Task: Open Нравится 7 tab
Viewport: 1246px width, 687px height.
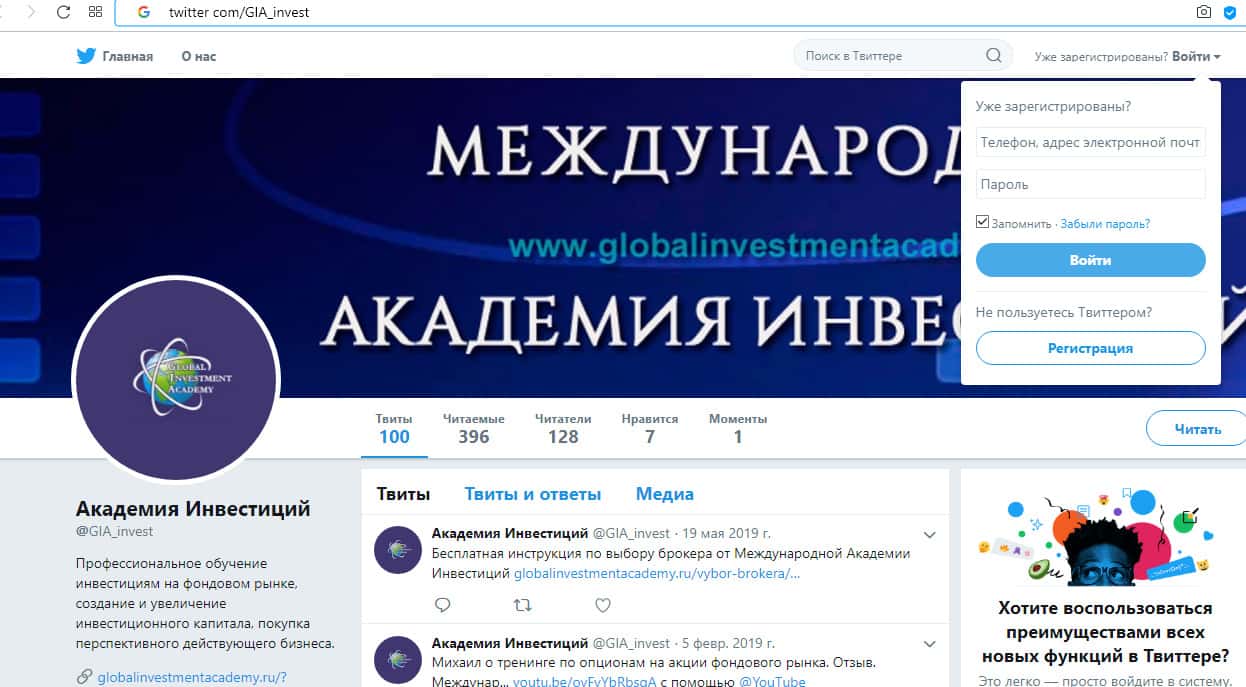Action: pos(650,428)
